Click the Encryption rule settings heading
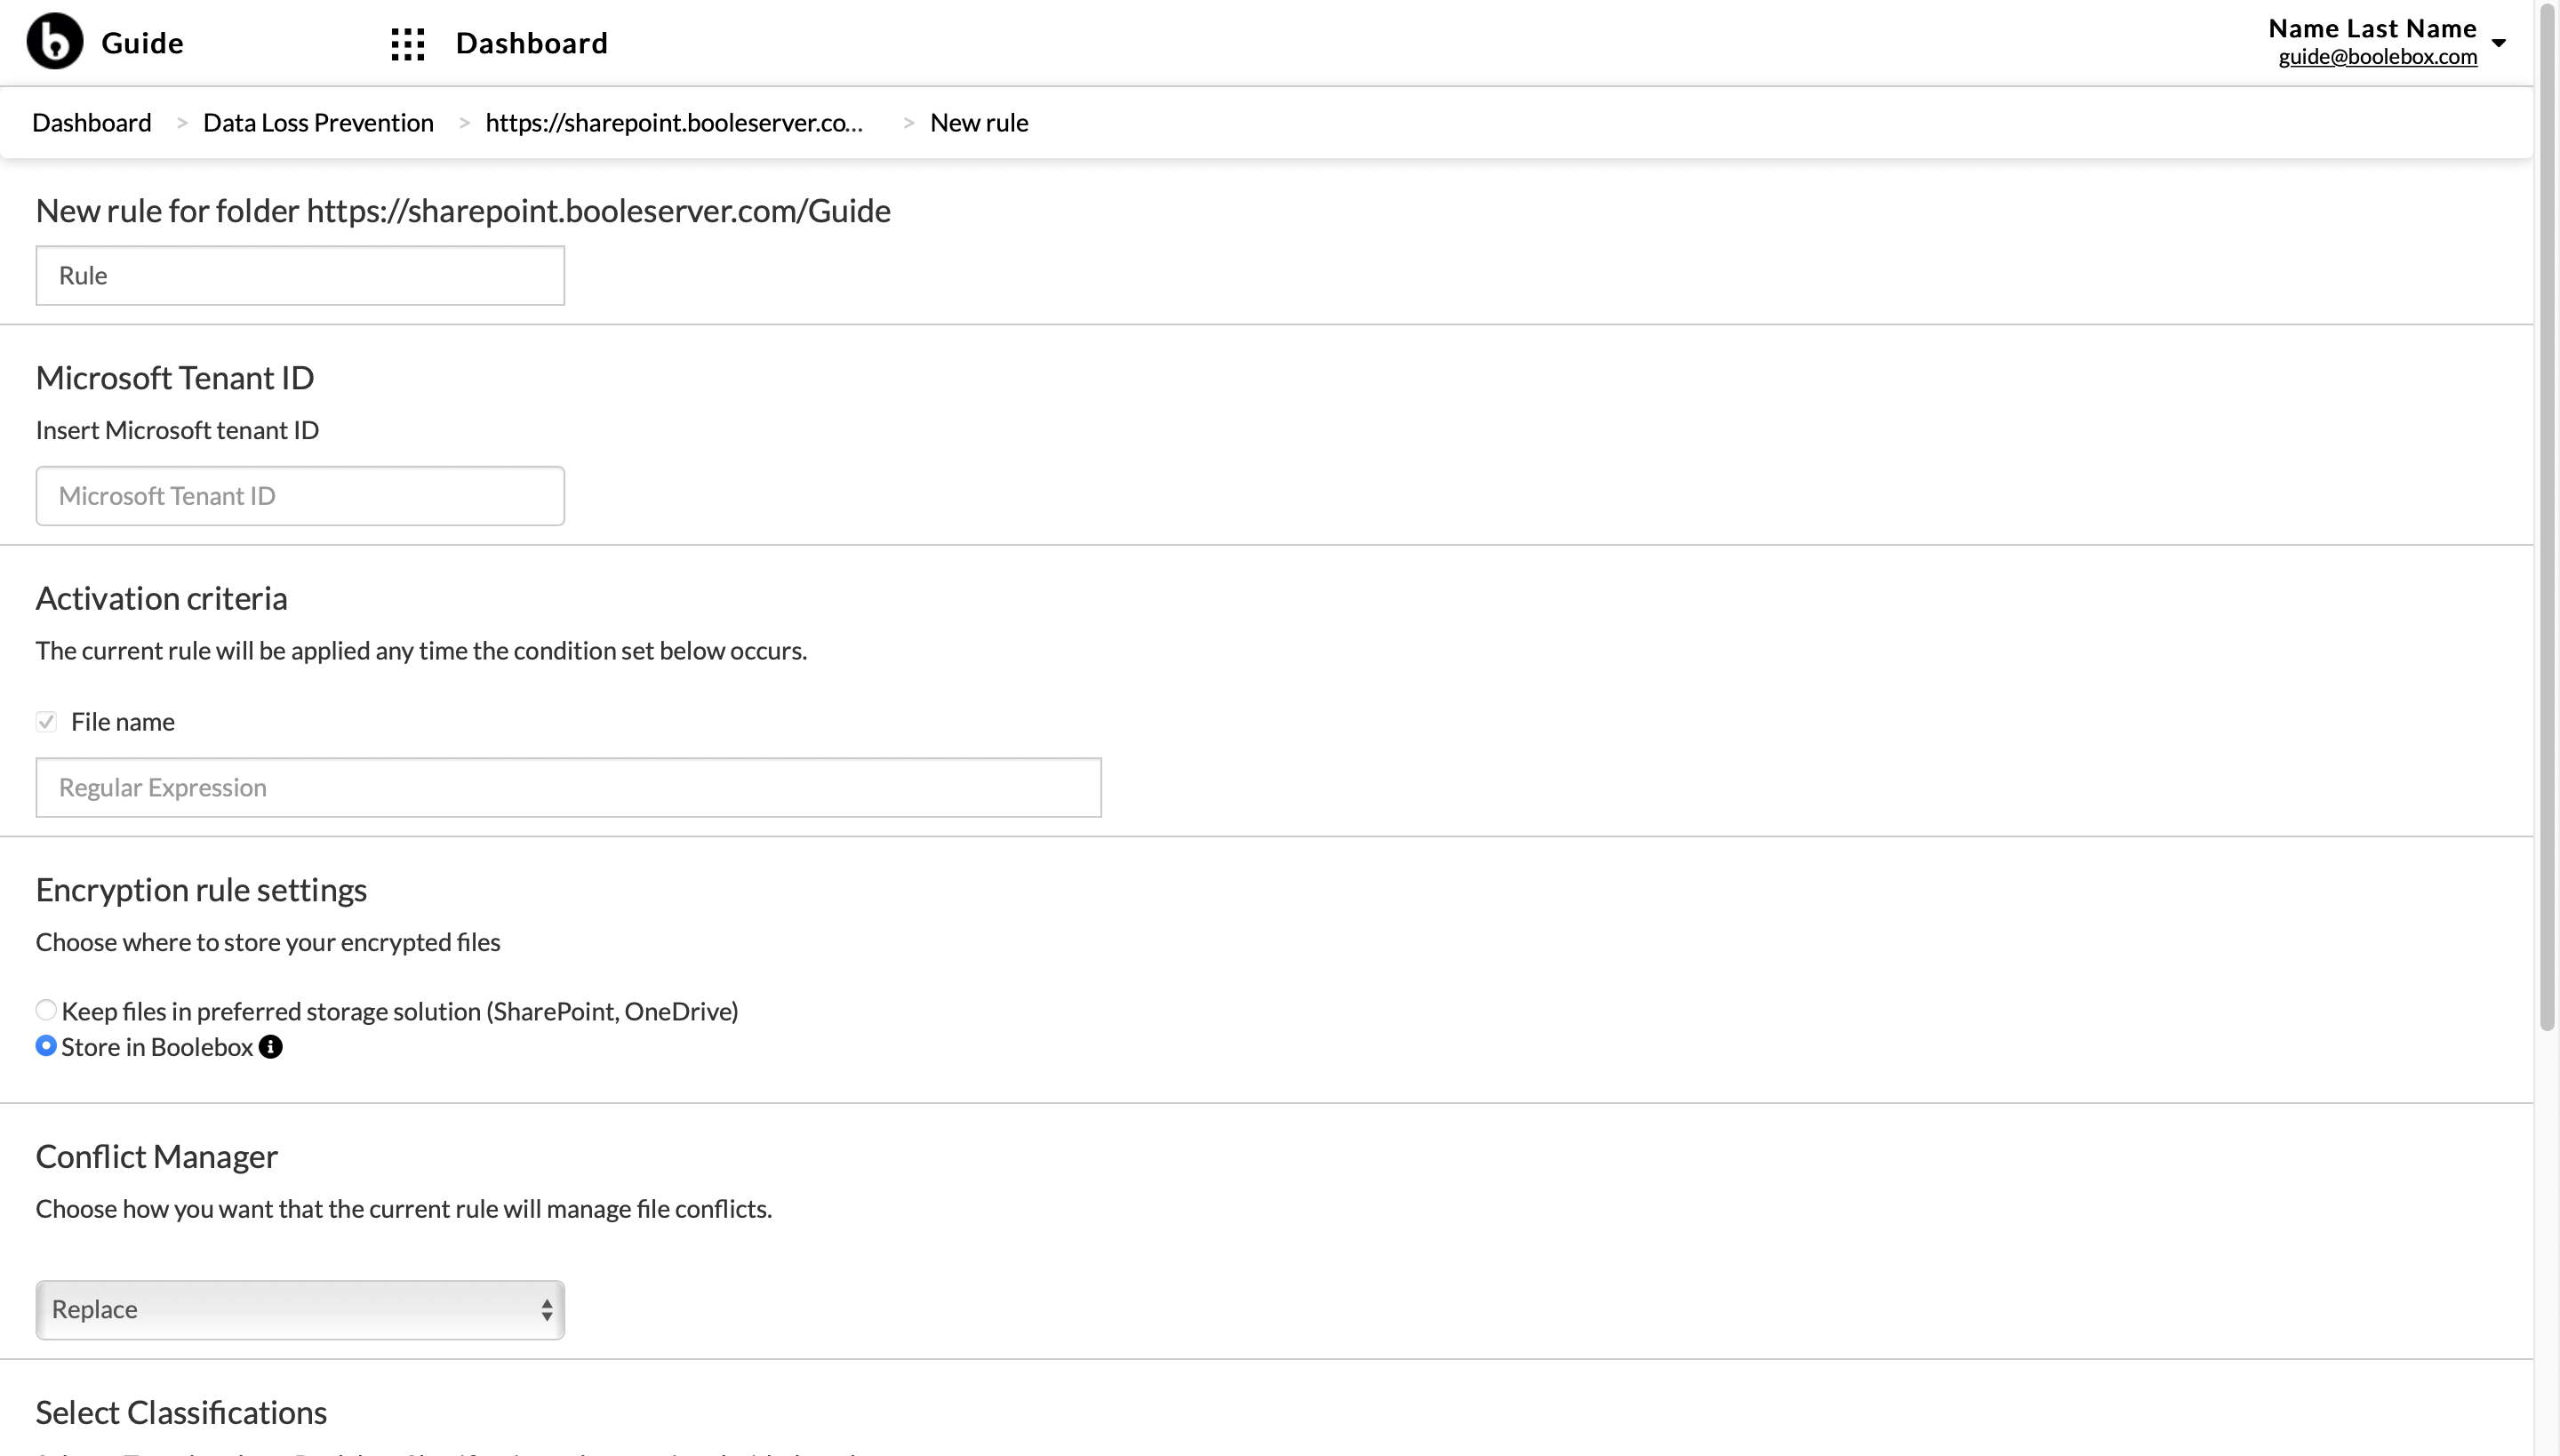Image resolution: width=2560 pixels, height=1456 pixels. 201,890
